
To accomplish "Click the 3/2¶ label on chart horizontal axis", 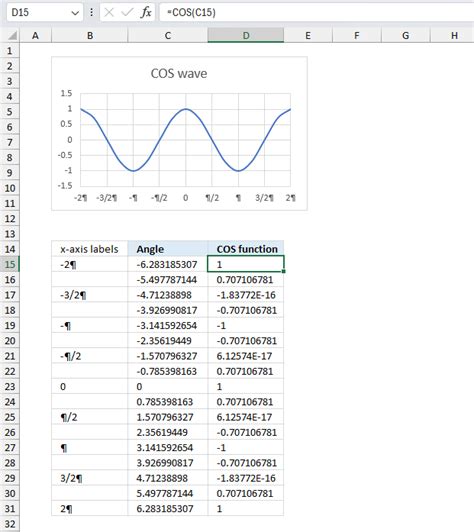I will coord(264,198).
